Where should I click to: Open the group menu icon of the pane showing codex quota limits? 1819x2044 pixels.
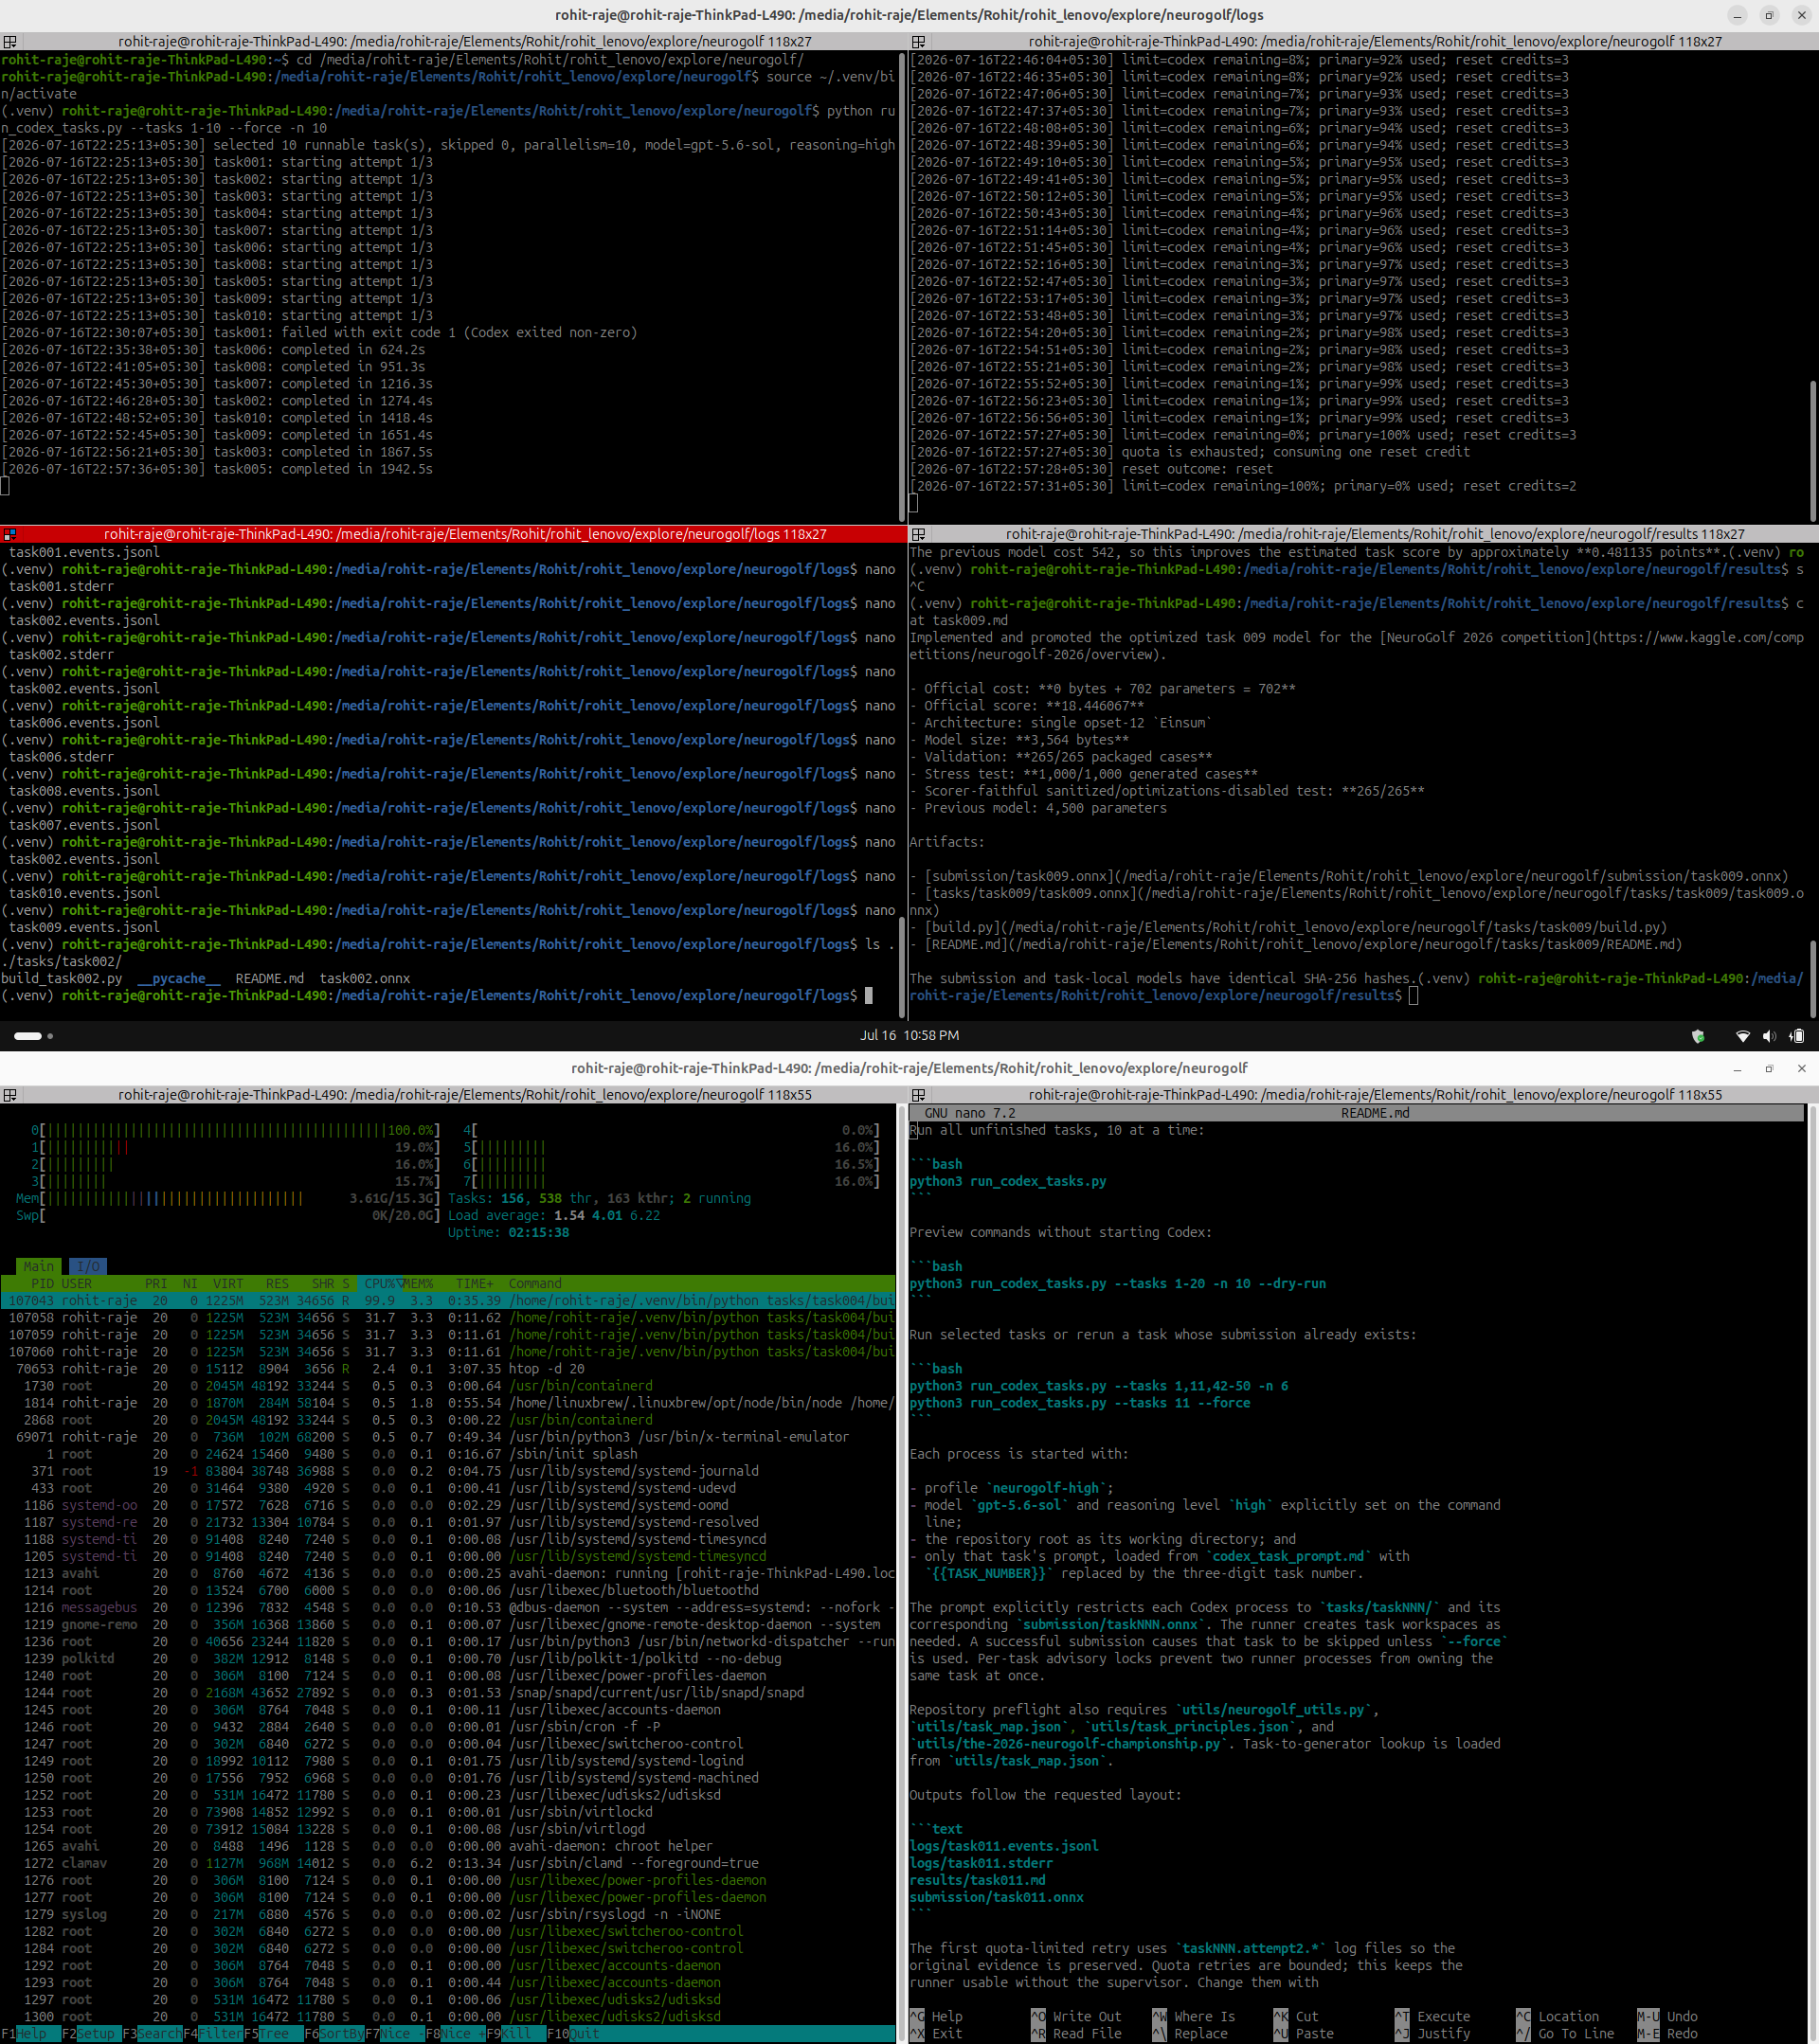pyautogui.click(x=918, y=42)
